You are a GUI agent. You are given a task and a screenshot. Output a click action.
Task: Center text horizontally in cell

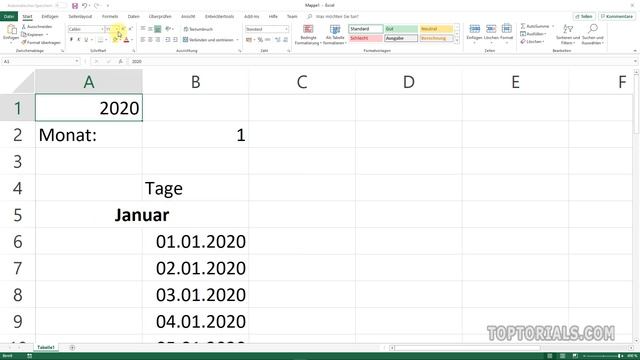150,40
